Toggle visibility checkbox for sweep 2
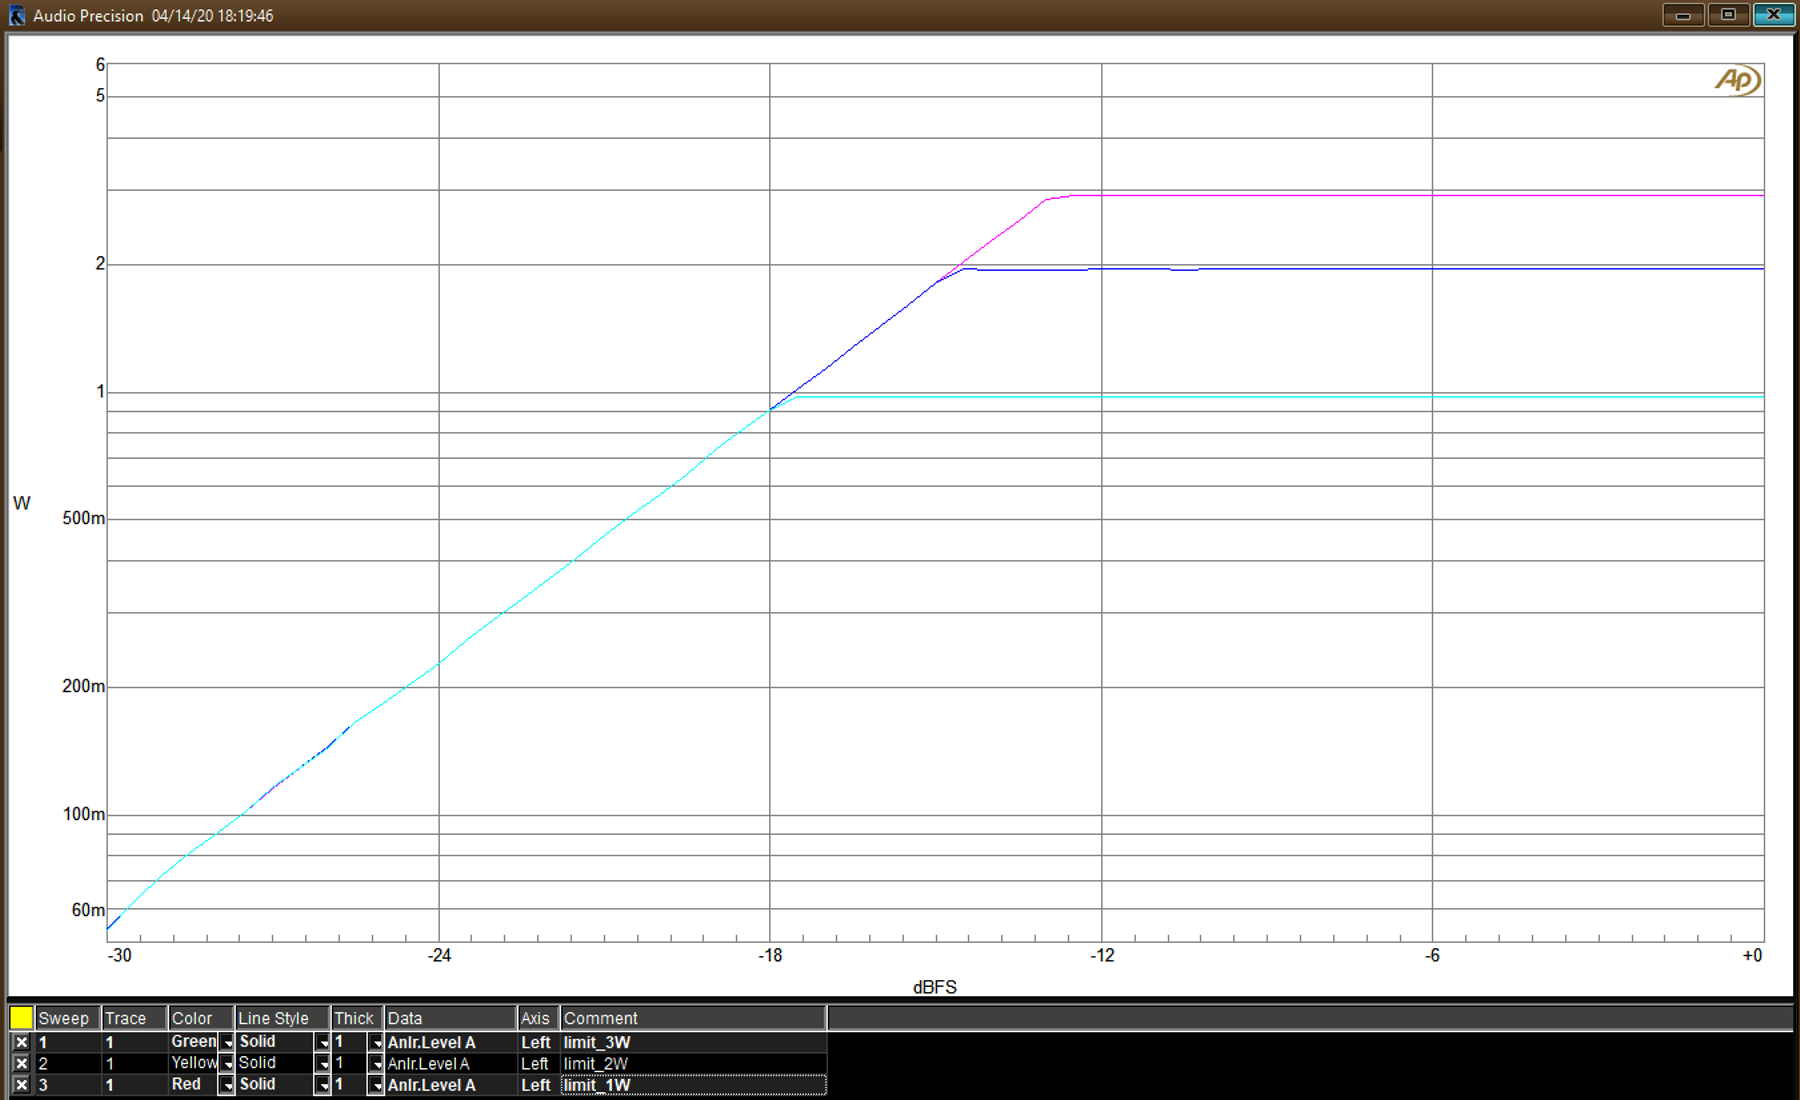1800x1100 pixels. [21, 1064]
